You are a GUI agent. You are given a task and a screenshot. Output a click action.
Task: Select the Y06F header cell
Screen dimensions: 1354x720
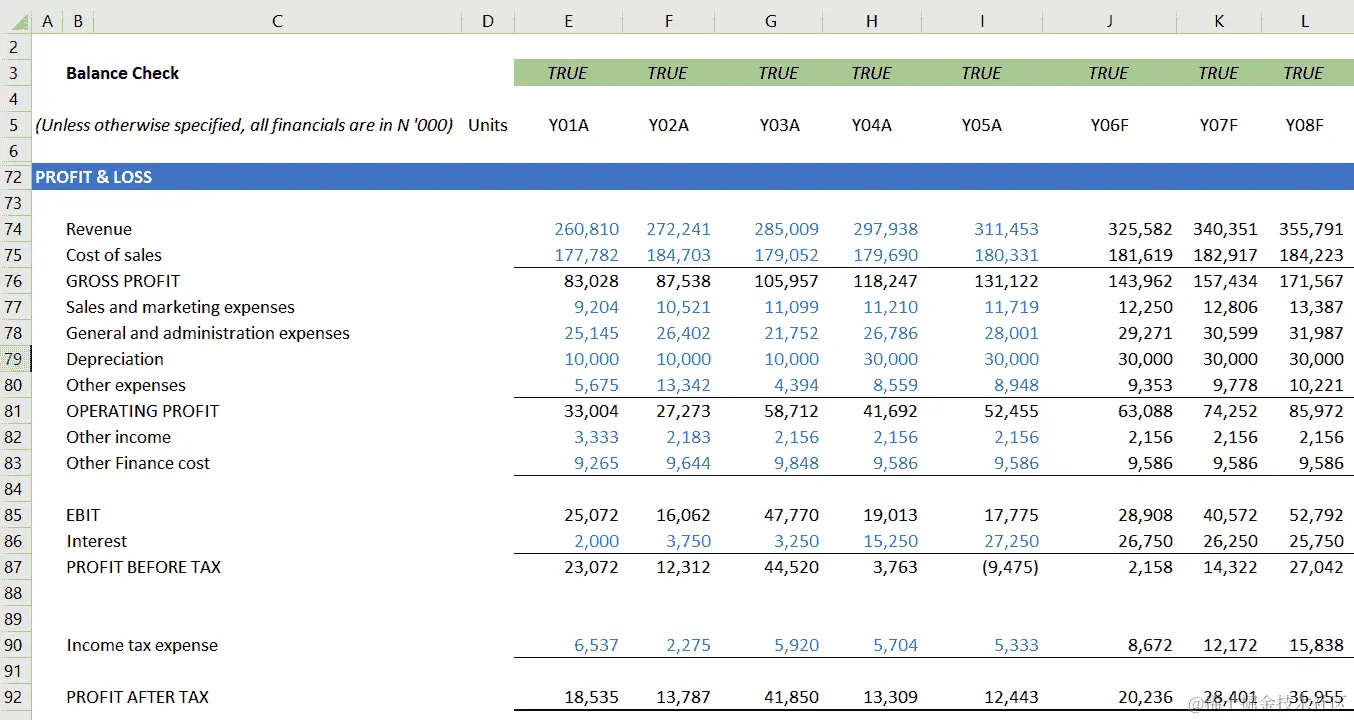tap(1109, 125)
